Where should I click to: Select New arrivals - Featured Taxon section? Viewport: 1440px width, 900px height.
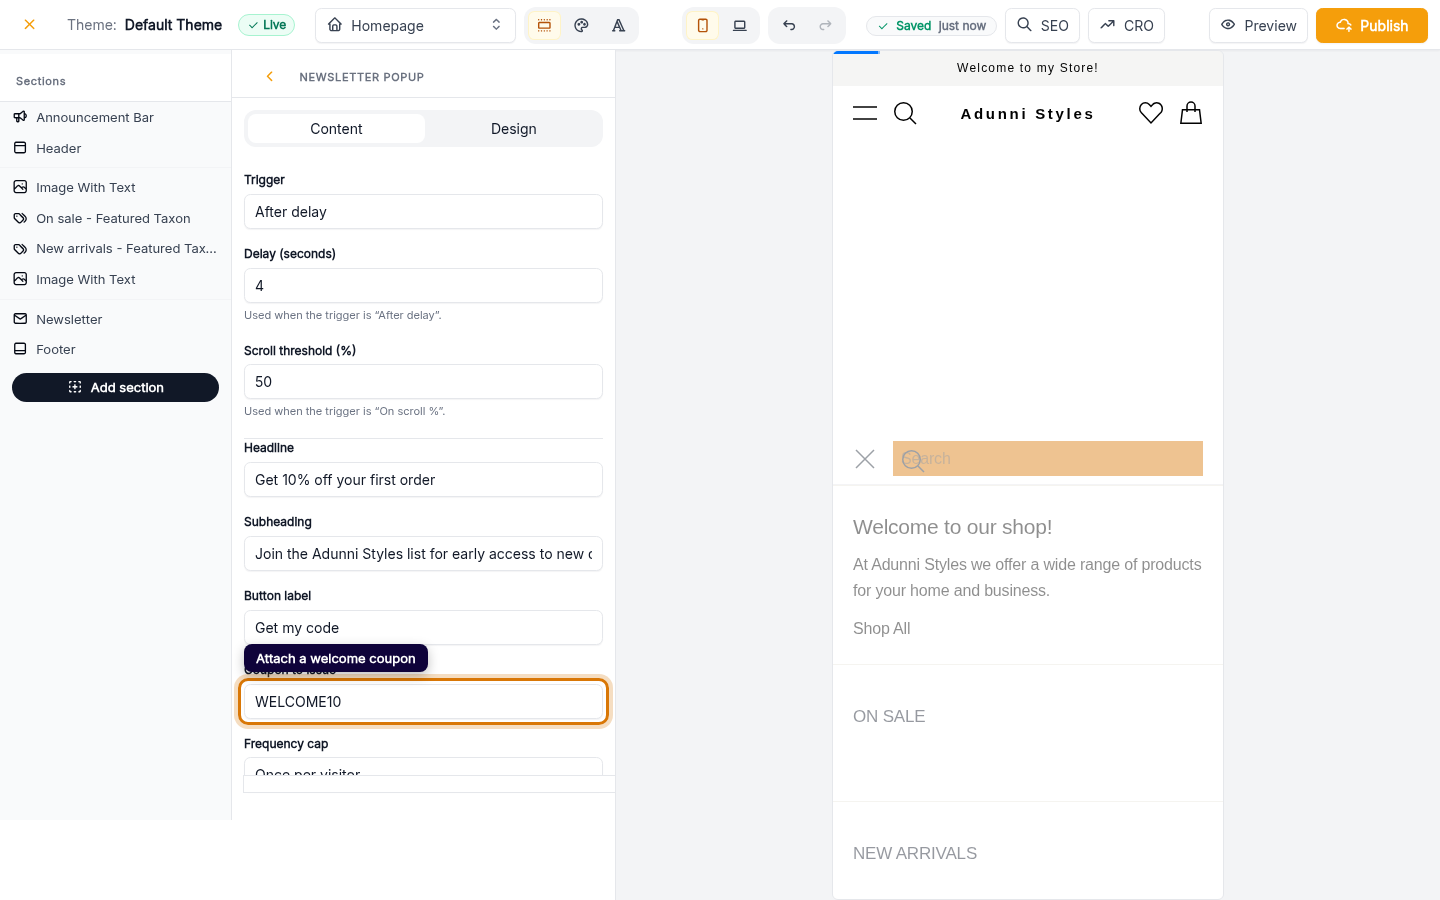(x=115, y=248)
